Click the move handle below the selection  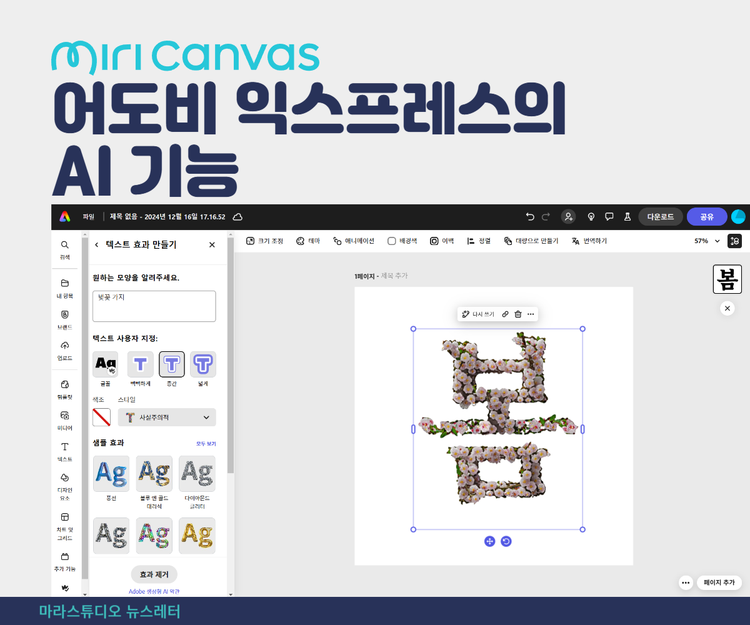point(489,541)
